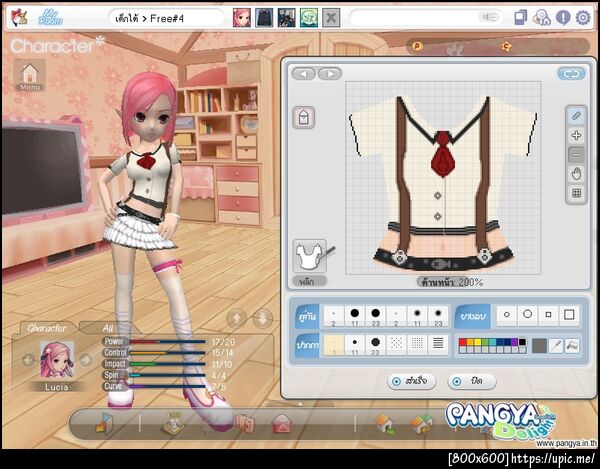
Task: Click the room name field Free#4
Action: coord(166,18)
